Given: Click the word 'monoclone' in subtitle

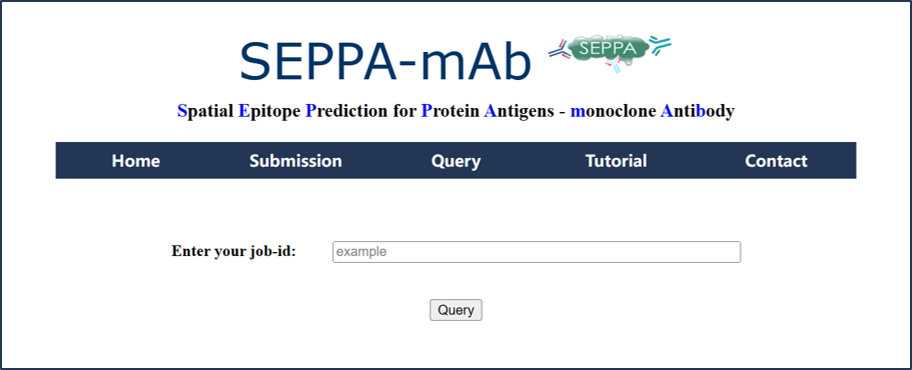Looking at the screenshot, I should point(612,111).
